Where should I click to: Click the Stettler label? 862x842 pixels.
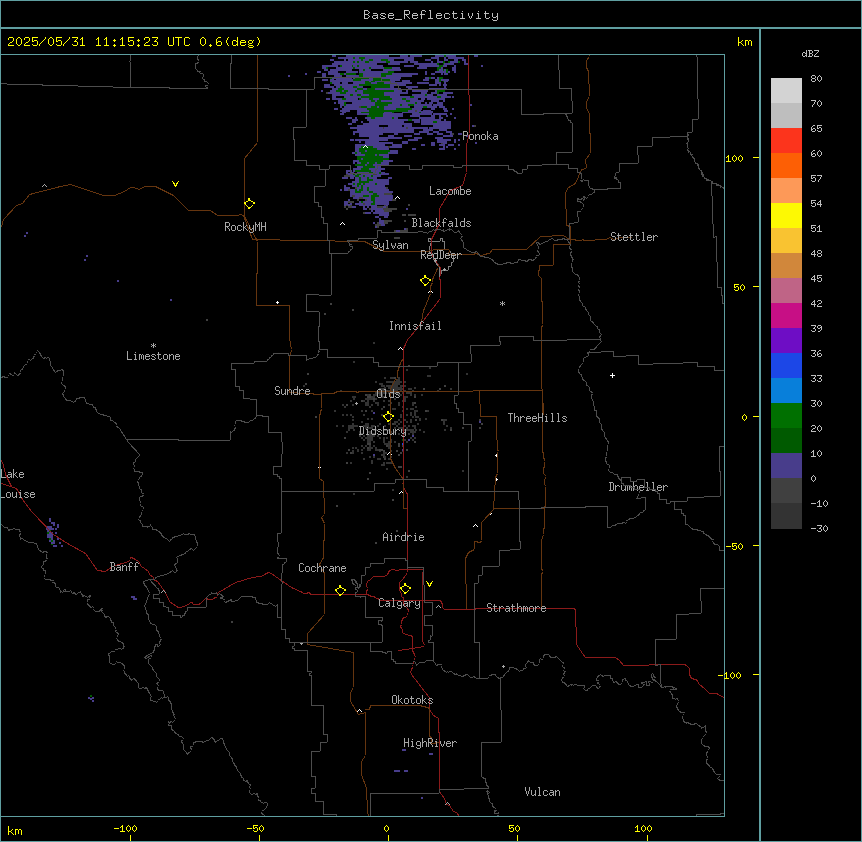pos(634,237)
